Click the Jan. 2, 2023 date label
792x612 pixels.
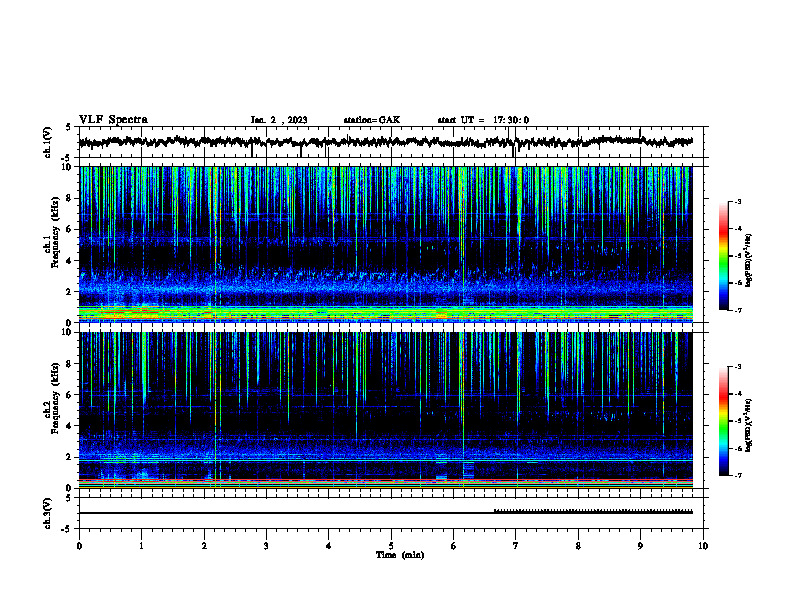point(279,120)
